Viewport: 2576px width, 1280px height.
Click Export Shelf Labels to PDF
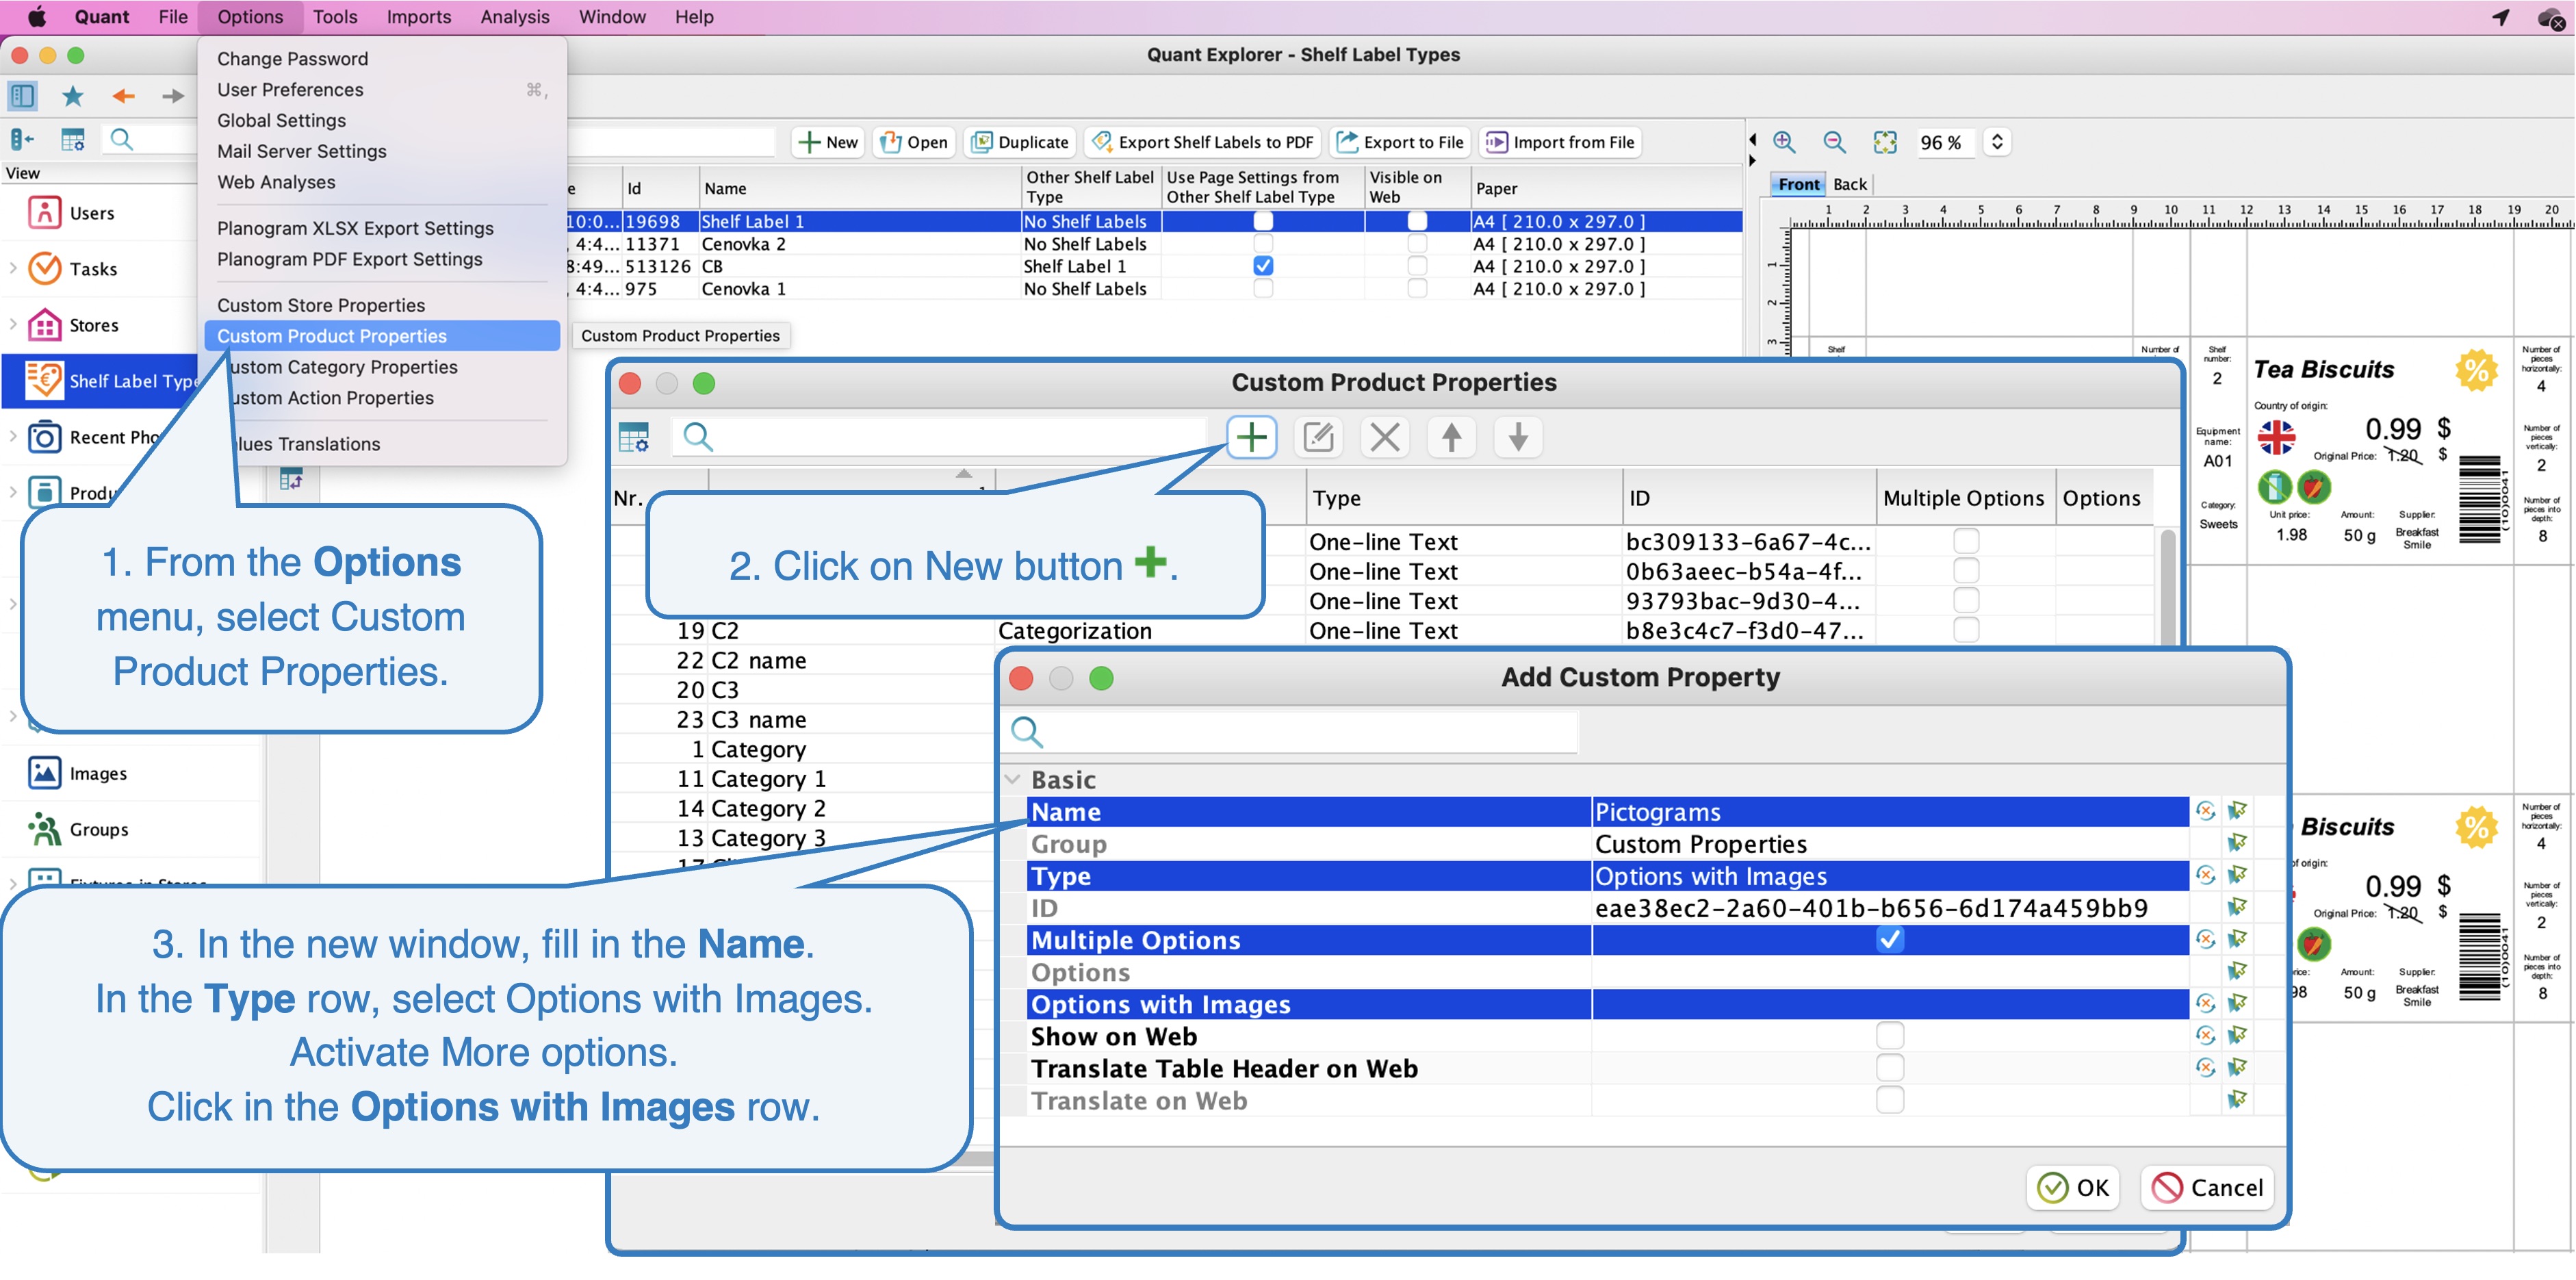(x=1203, y=142)
